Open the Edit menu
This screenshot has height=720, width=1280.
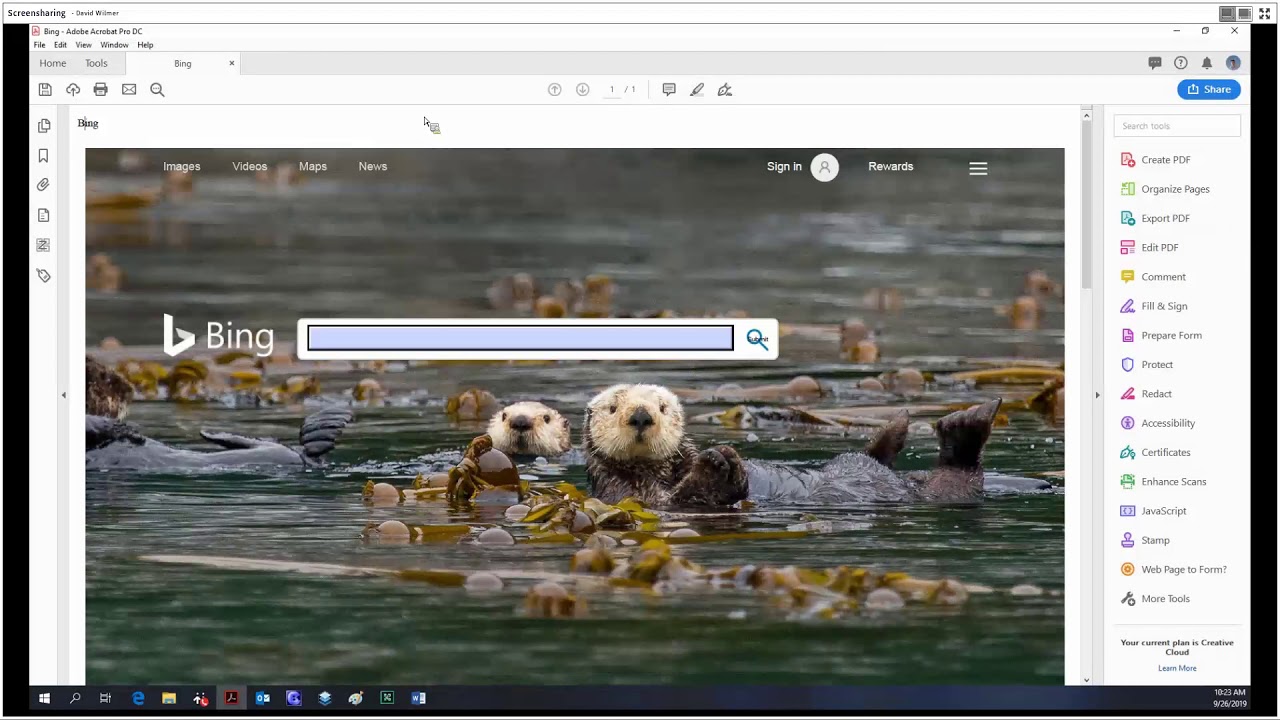coord(60,45)
